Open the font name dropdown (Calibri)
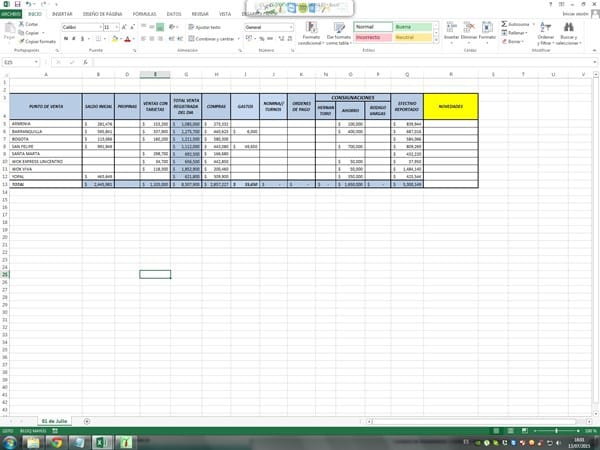The height and width of the screenshot is (450, 600). pos(101,27)
